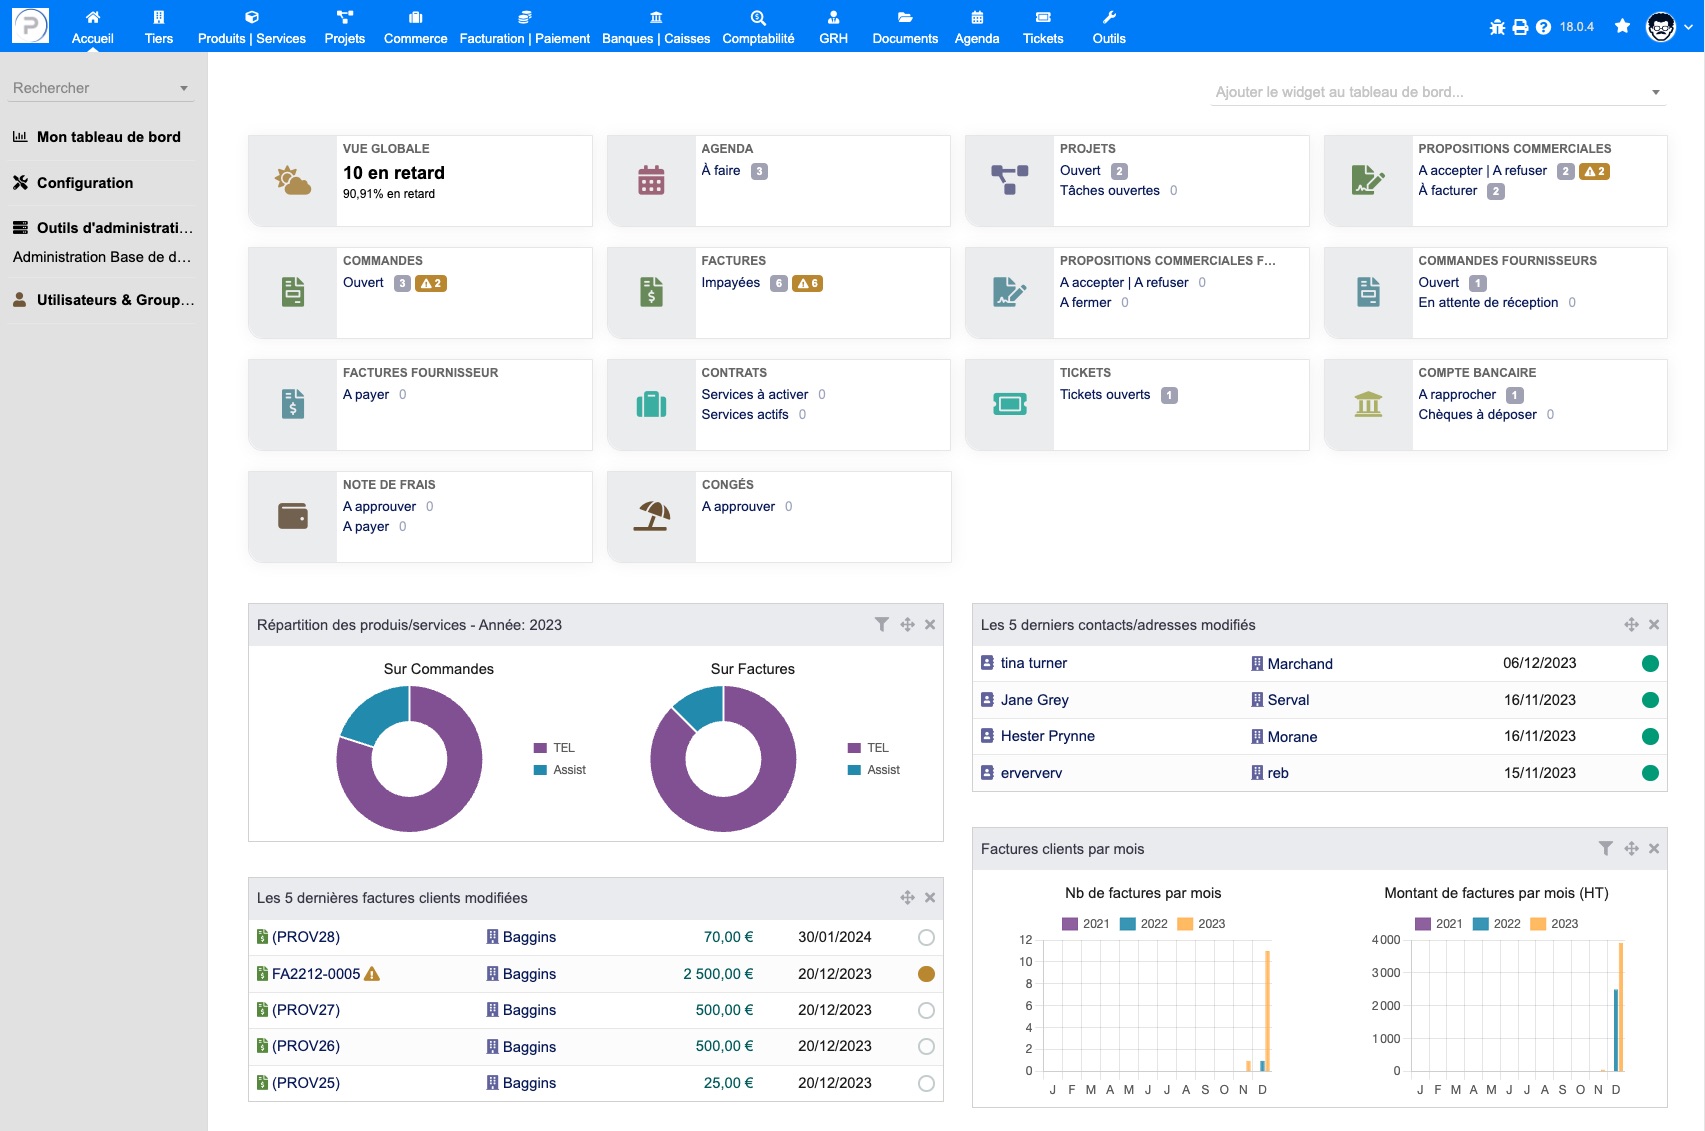Viewport: 1705px width, 1131px height.
Task: Click the Agenda calendar widget icon
Action: 651,180
